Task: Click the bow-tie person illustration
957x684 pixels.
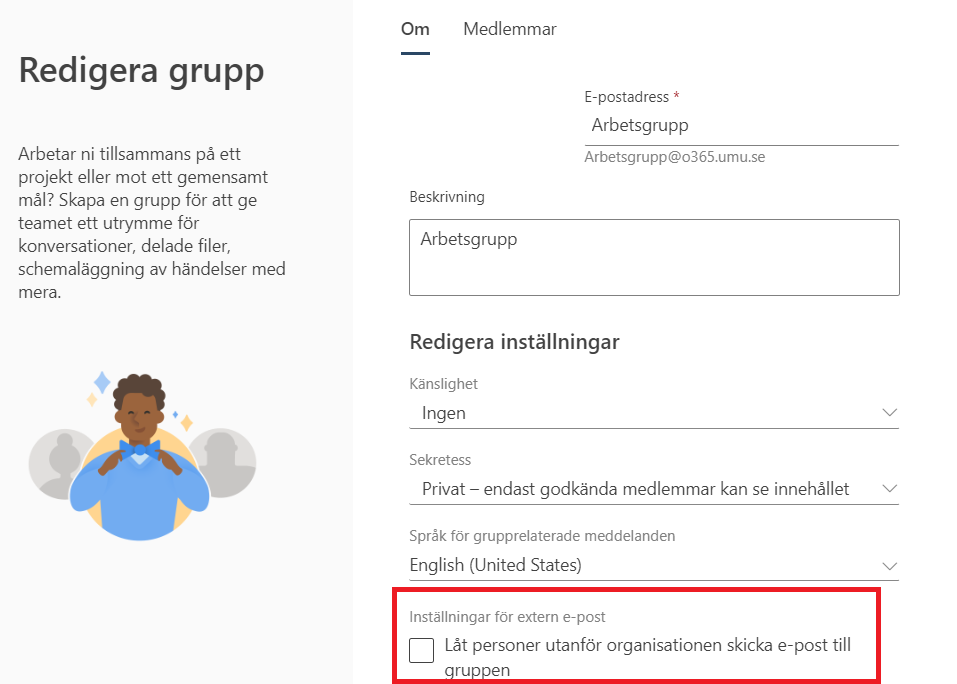Action: (x=140, y=458)
